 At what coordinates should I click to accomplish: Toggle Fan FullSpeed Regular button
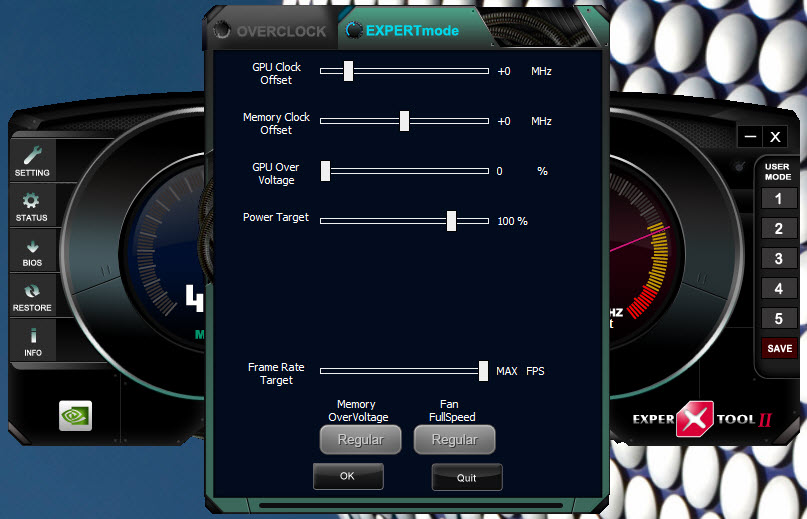(x=454, y=440)
